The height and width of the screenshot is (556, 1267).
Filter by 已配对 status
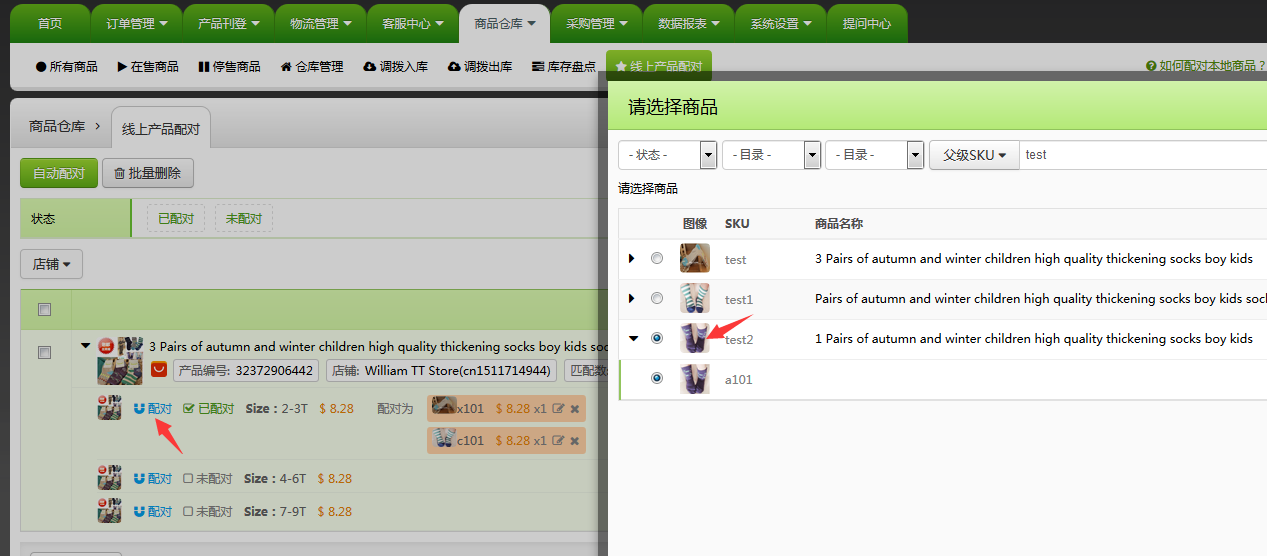[x=176, y=218]
